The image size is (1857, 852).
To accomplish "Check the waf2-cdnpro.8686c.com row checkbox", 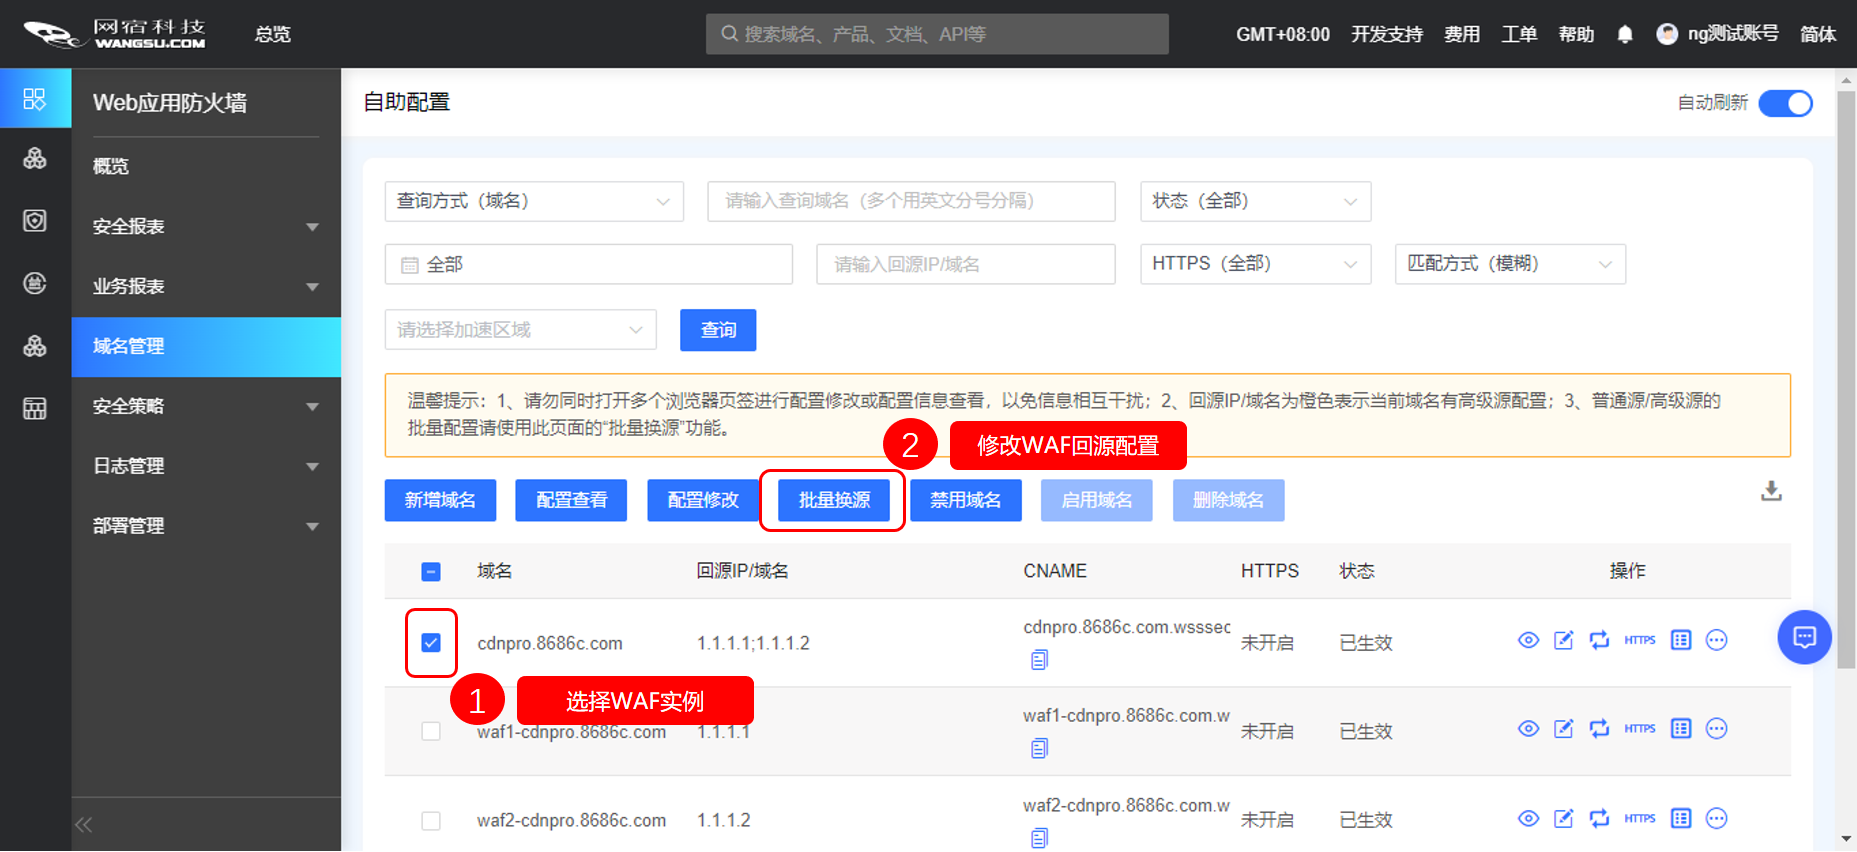I will (431, 820).
